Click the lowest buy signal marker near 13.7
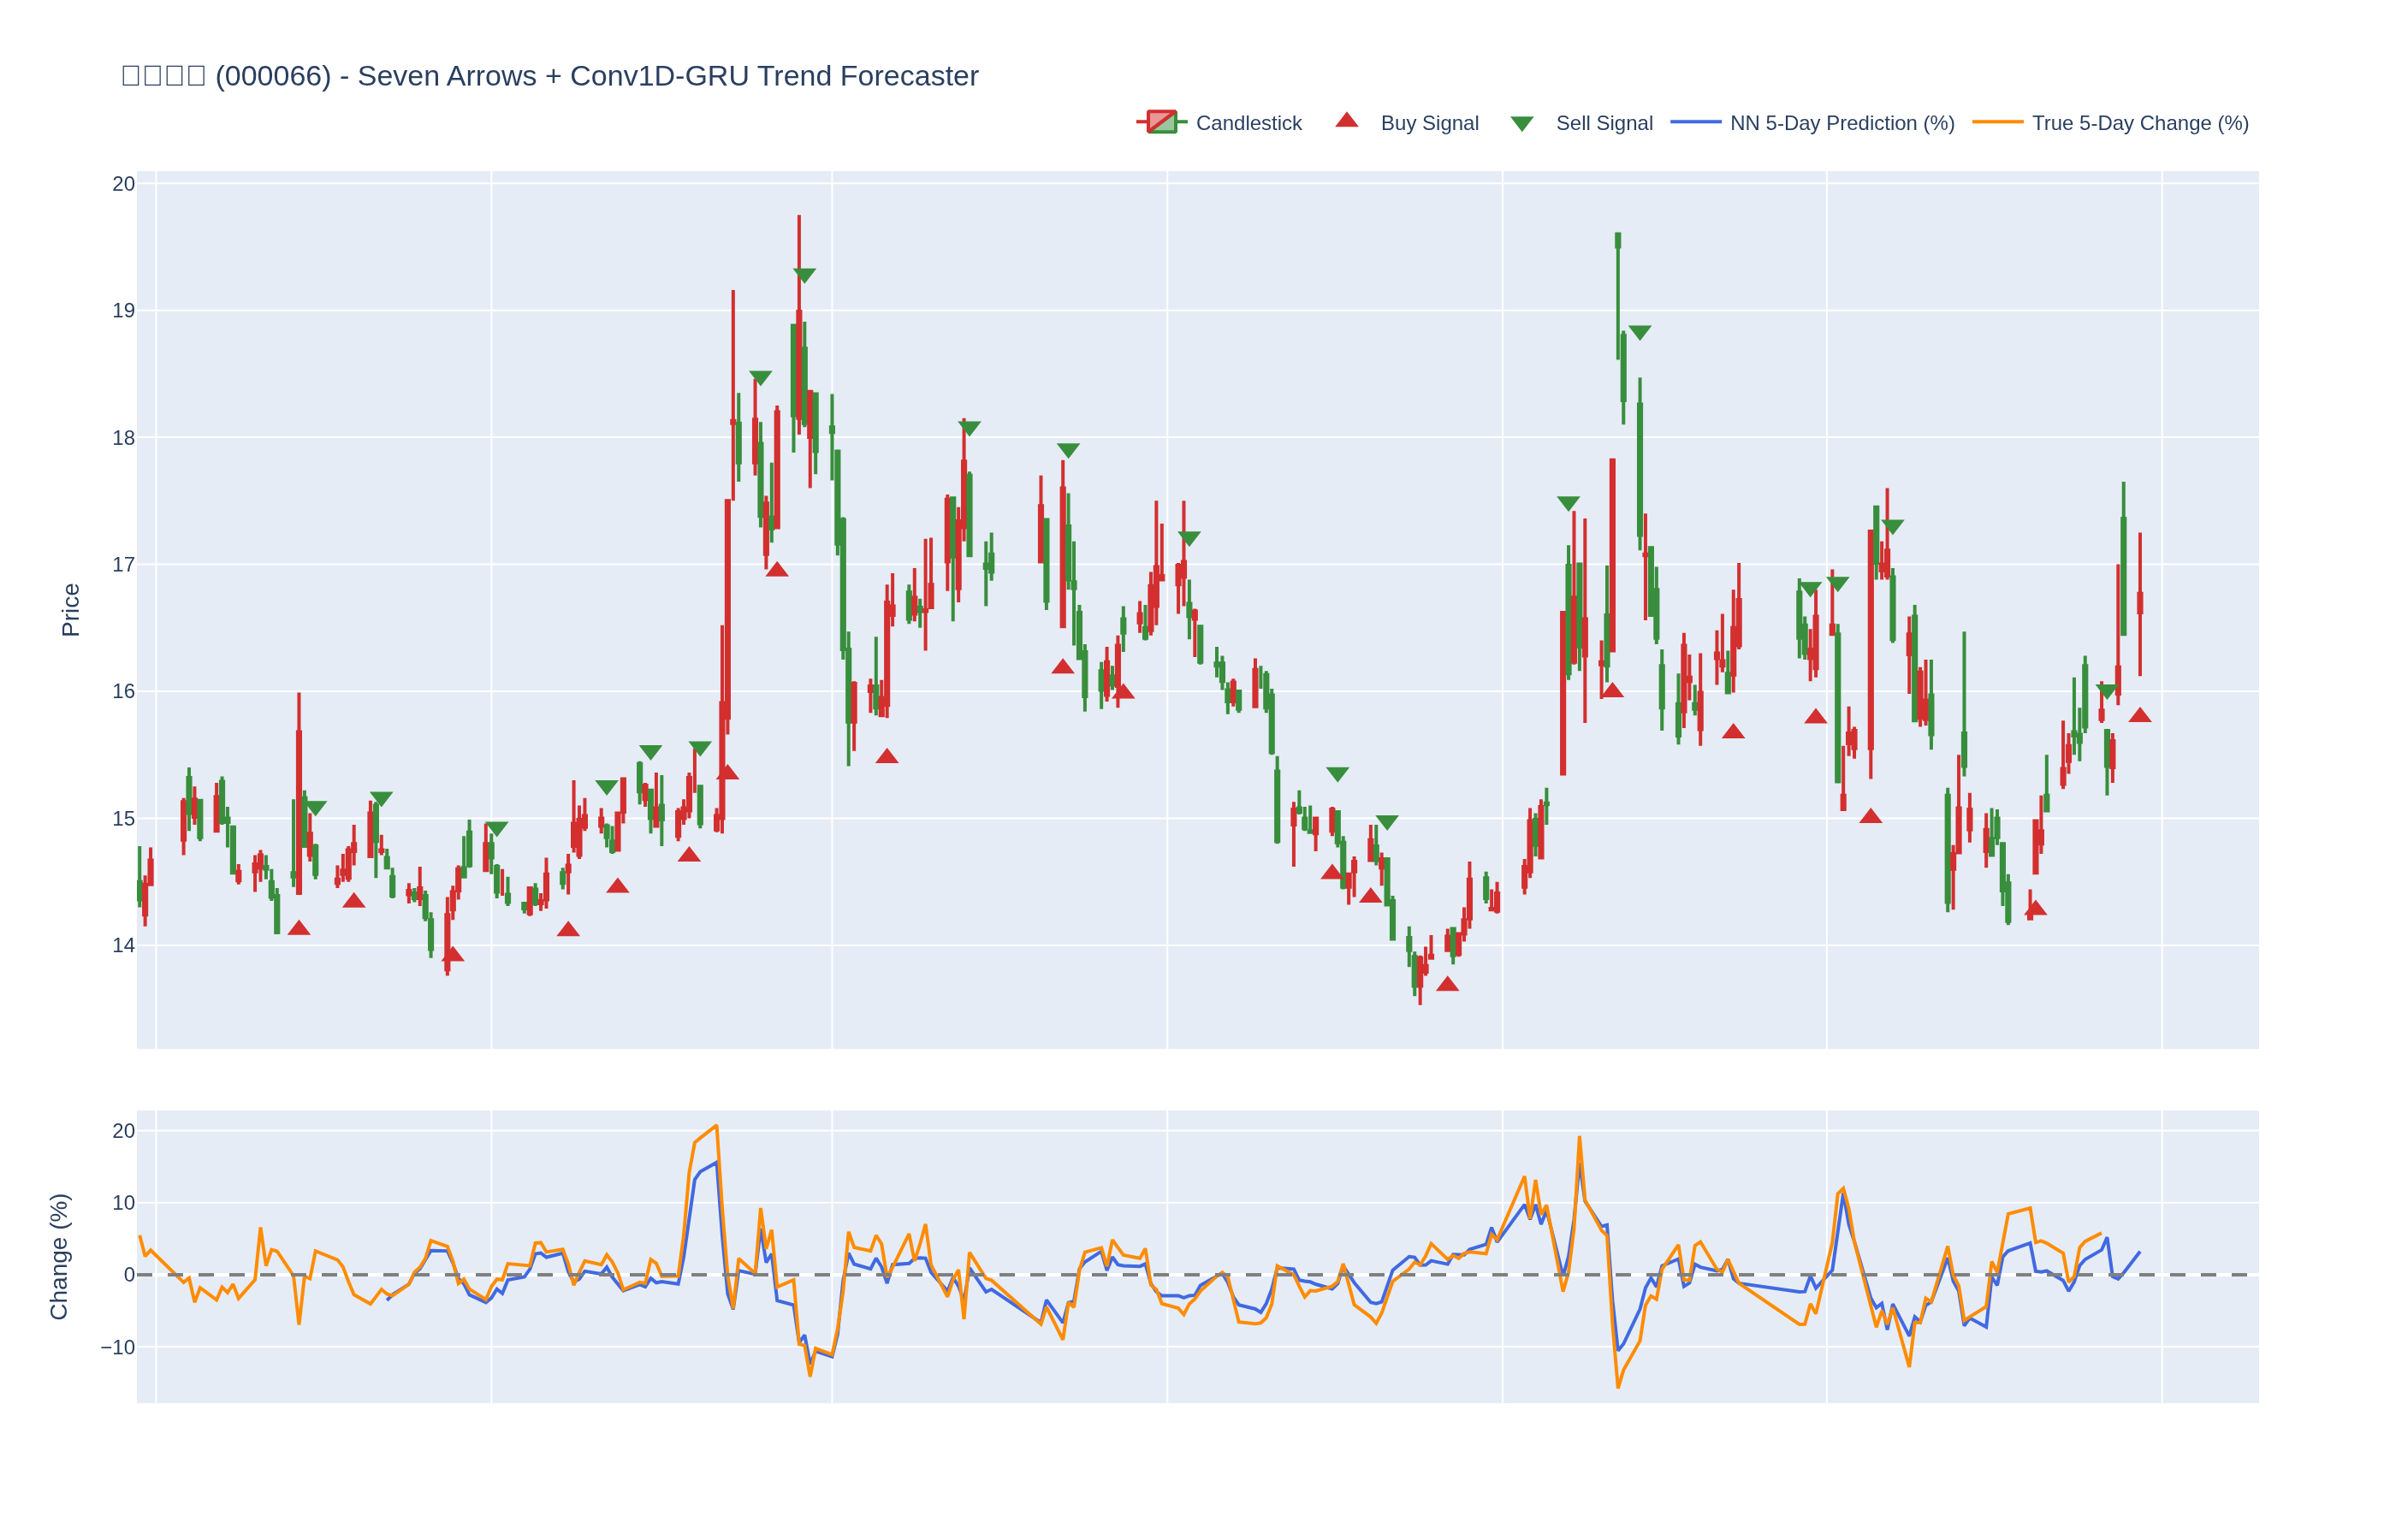2396x1540 pixels. pyautogui.click(x=1447, y=985)
